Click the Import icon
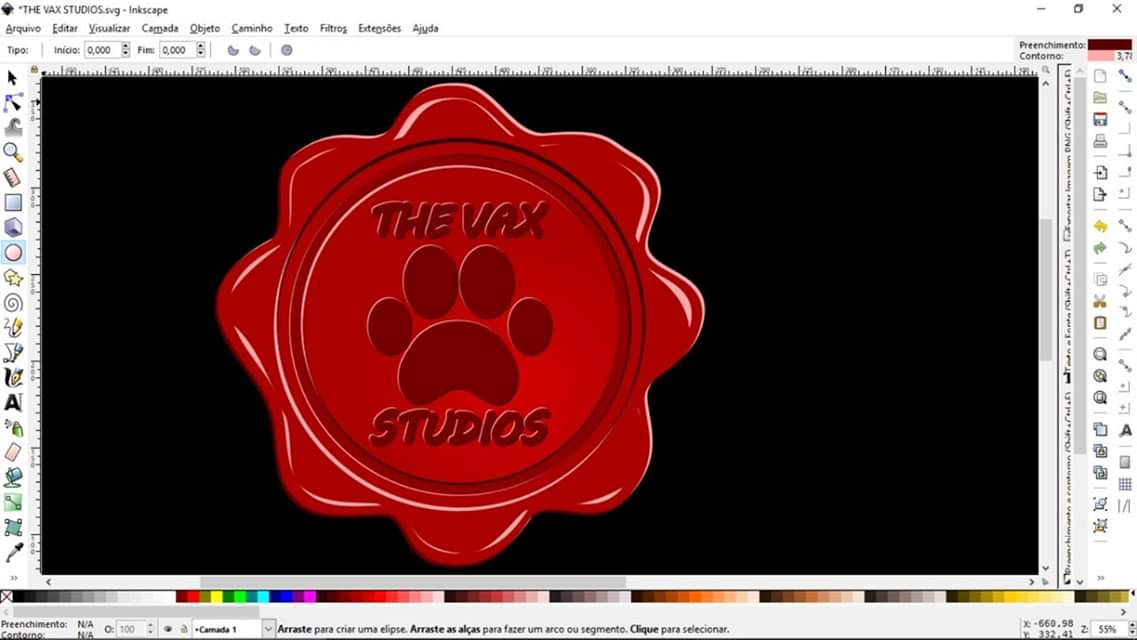This screenshot has height=640, width=1137. pos(1100,173)
